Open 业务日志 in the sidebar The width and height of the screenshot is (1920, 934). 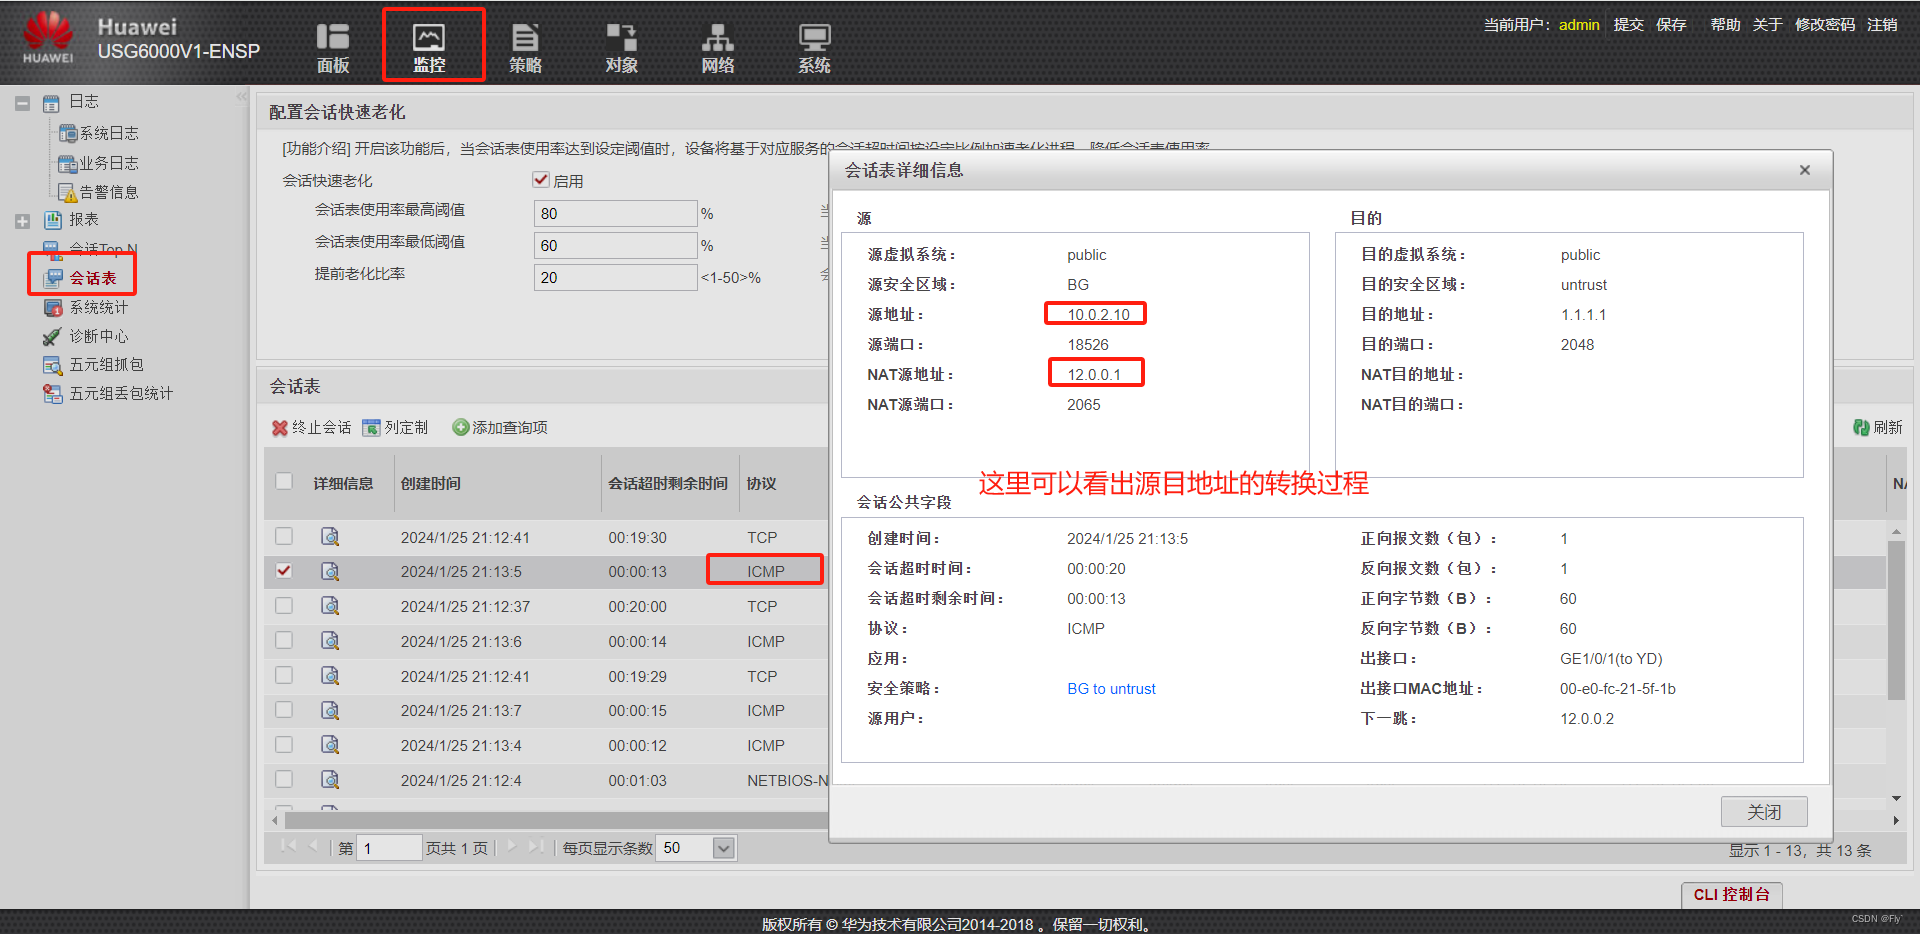click(109, 163)
